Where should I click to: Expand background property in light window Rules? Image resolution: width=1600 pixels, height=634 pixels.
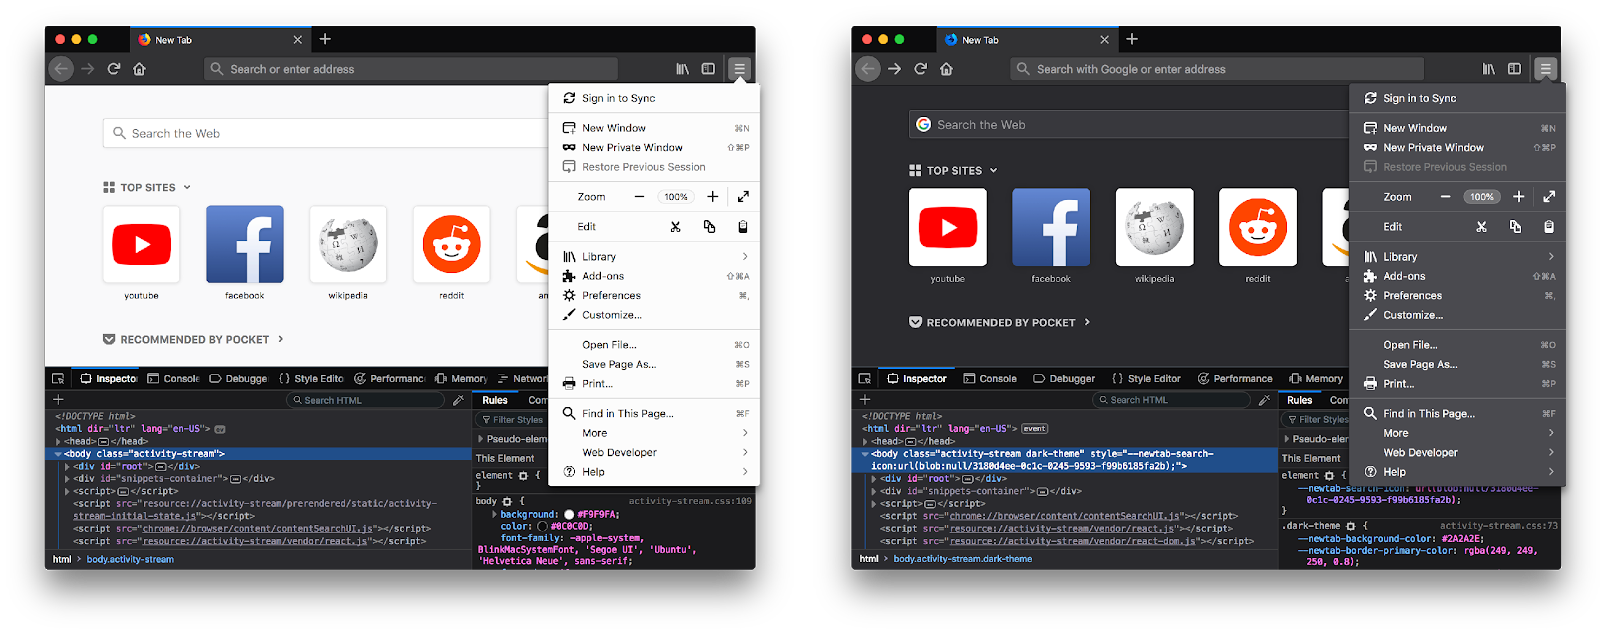tap(494, 514)
